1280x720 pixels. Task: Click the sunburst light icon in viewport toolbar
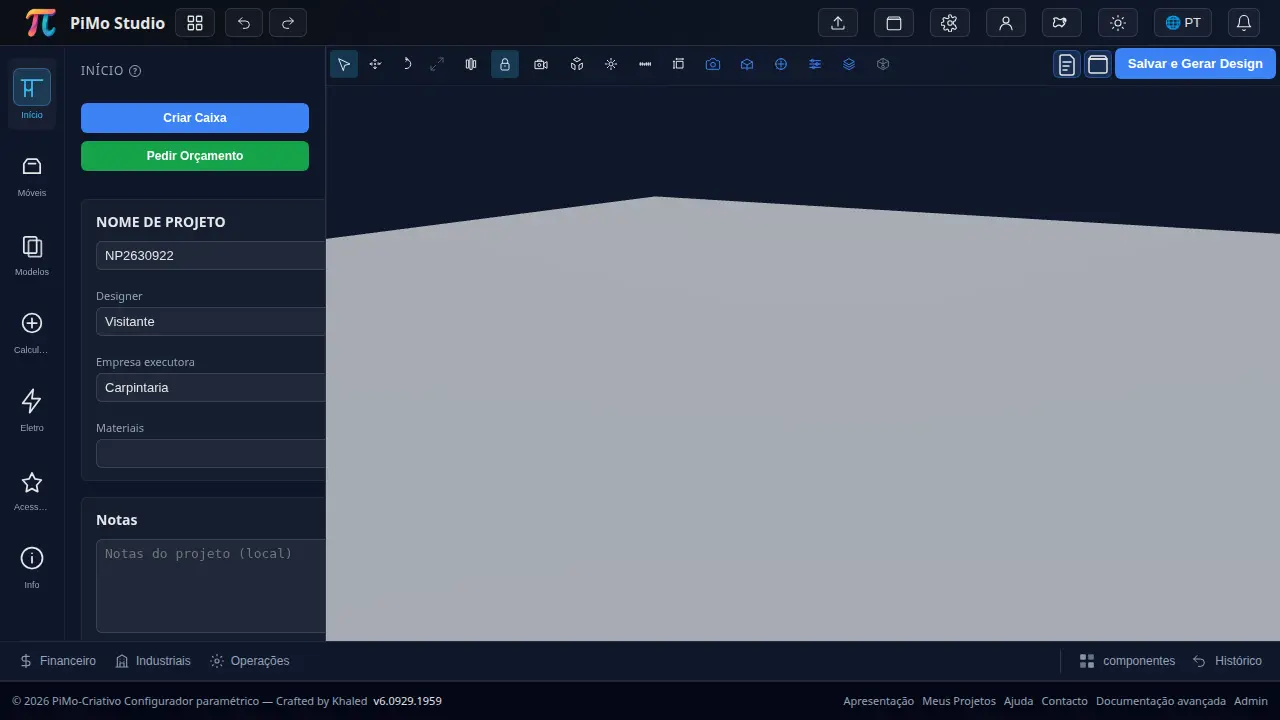click(x=611, y=64)
